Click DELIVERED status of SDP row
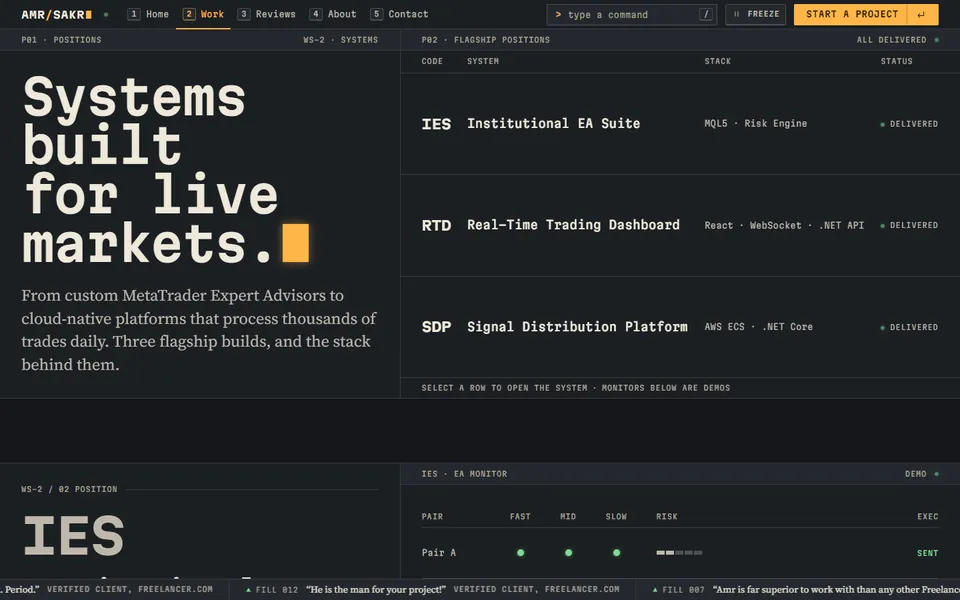Image resolution: width=960 pixels, height=600 pixels. pyautogui.click(x=909, y=328)
